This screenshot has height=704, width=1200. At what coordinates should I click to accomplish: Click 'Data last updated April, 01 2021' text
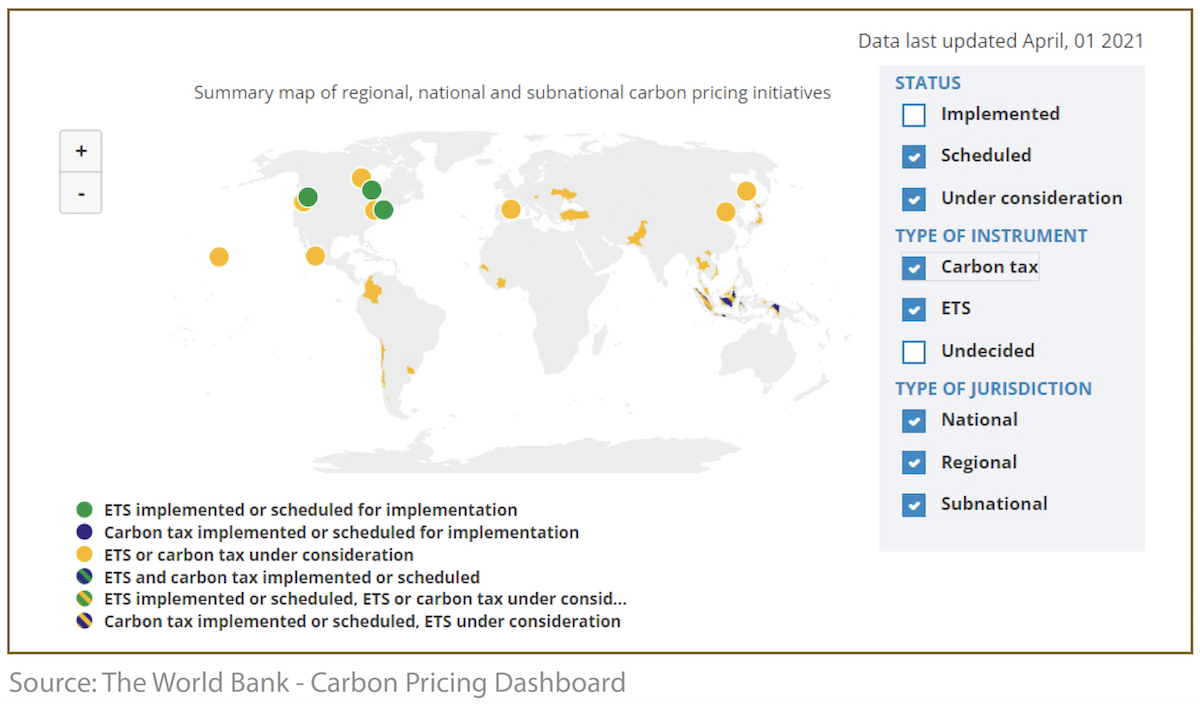click(1001, 41)
